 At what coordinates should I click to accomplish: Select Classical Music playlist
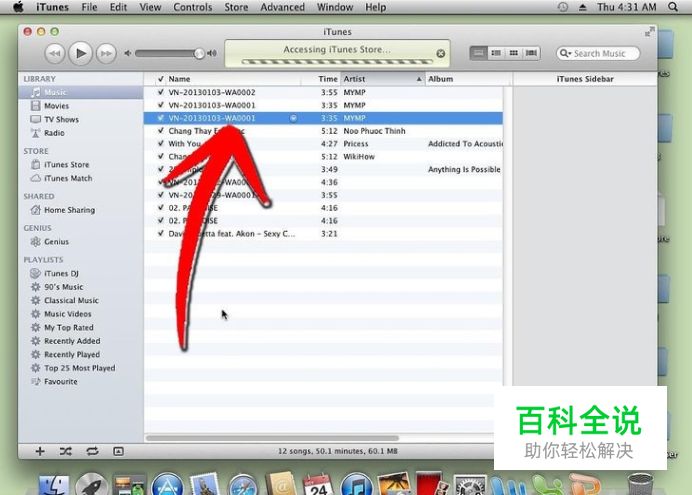point(81,300)
